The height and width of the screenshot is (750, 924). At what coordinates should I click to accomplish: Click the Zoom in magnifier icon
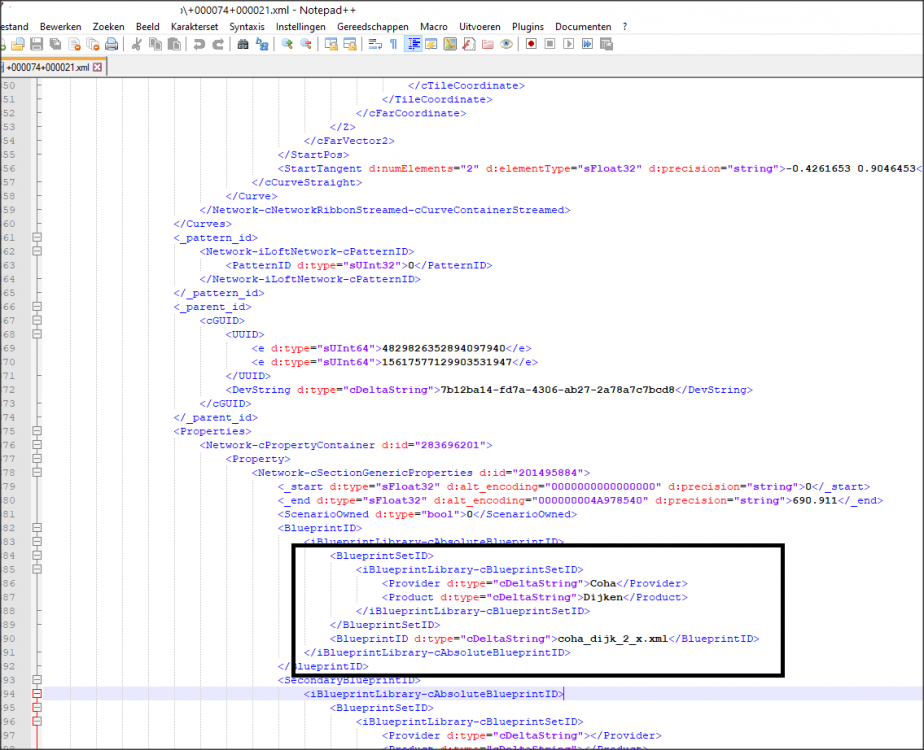click(287, 44)
